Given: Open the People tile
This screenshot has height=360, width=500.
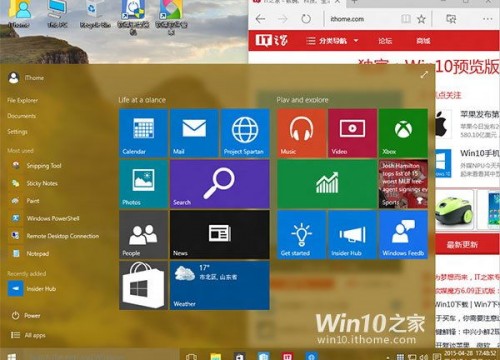Looking at the screenshot, I should coord(143,235).
